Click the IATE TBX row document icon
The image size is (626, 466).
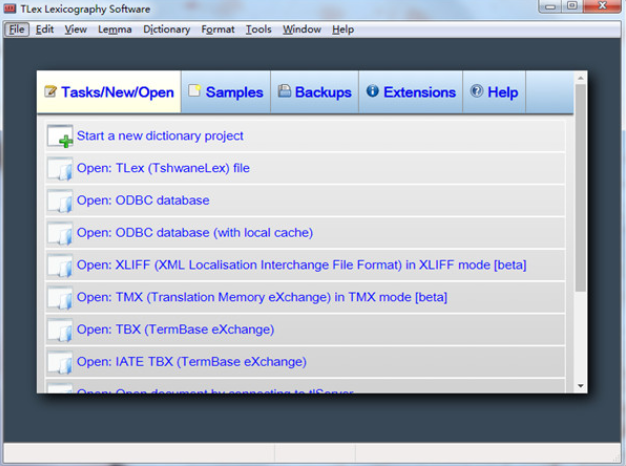60,362
